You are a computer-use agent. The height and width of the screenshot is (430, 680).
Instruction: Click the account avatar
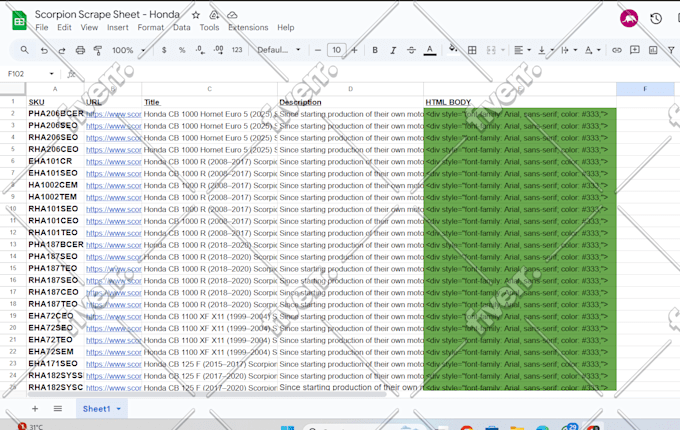pos(629,18)
